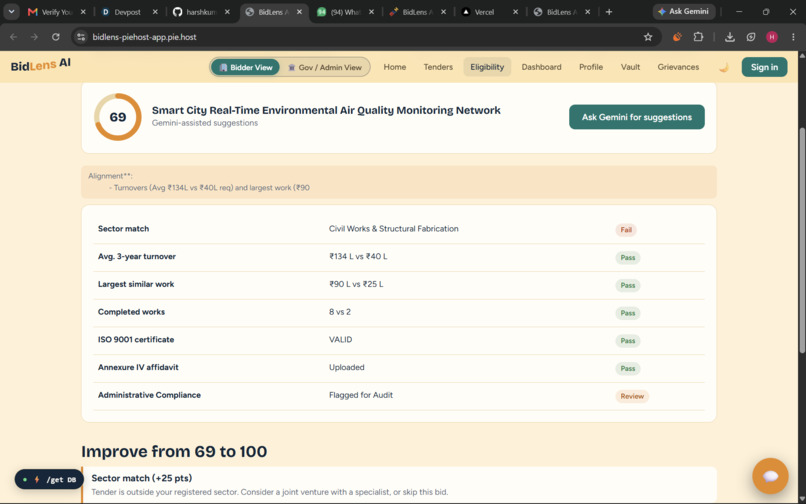Switch to Bidder View
Screen dimensions: 806x504
[x=245, y=67]
